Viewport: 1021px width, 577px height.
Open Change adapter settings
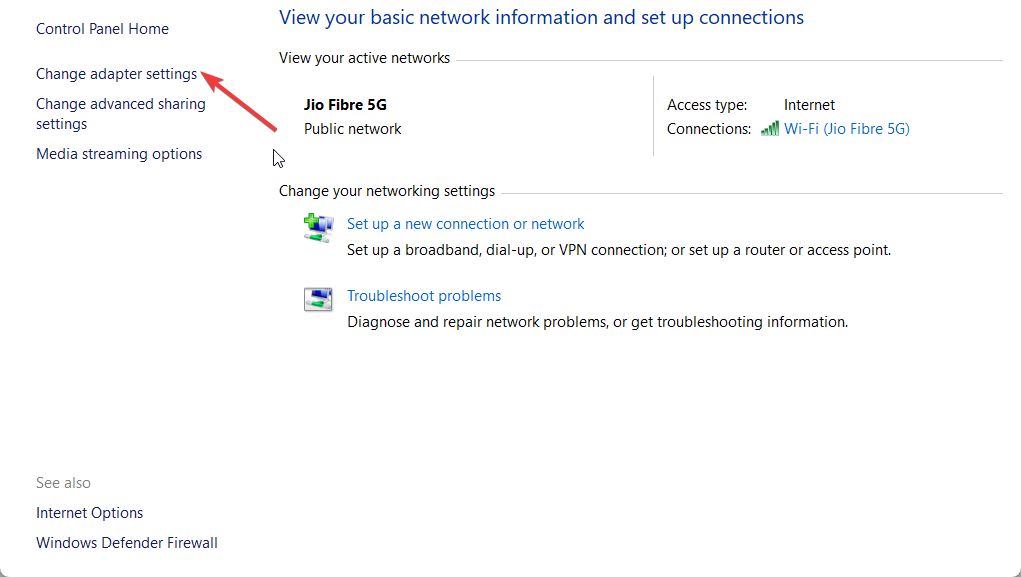point(116,74)
